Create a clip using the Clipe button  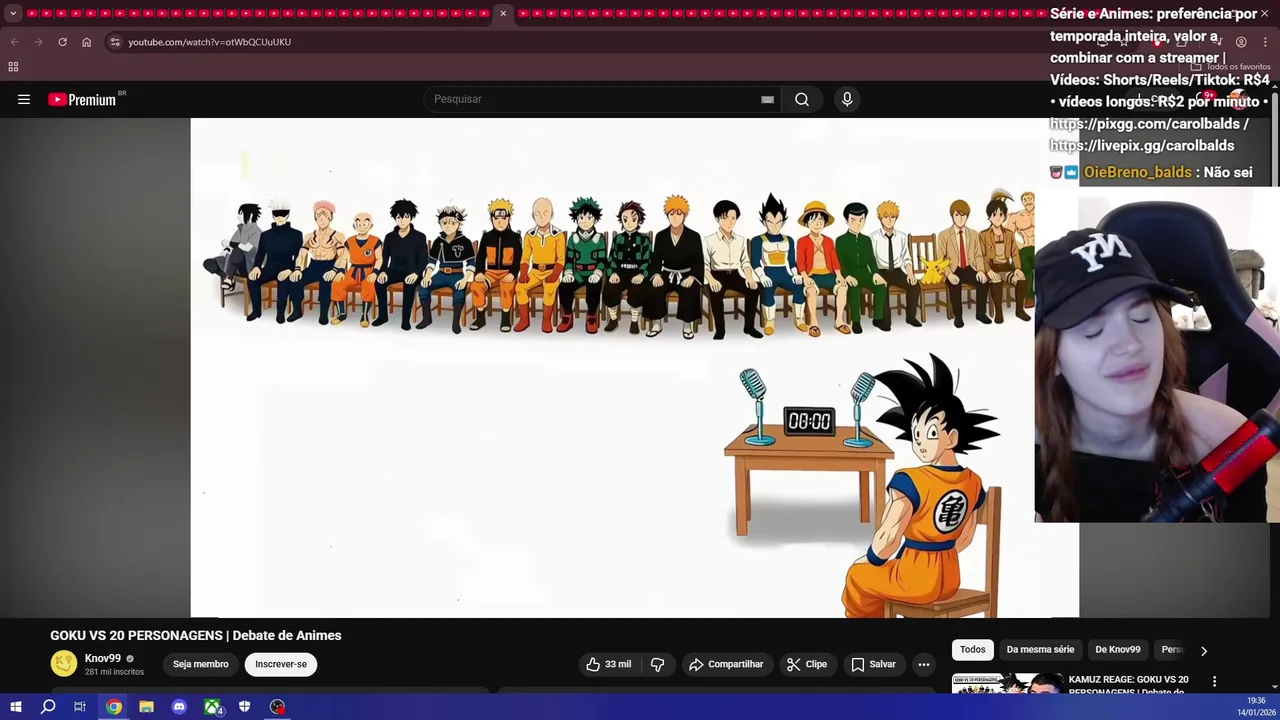point(807,664)
